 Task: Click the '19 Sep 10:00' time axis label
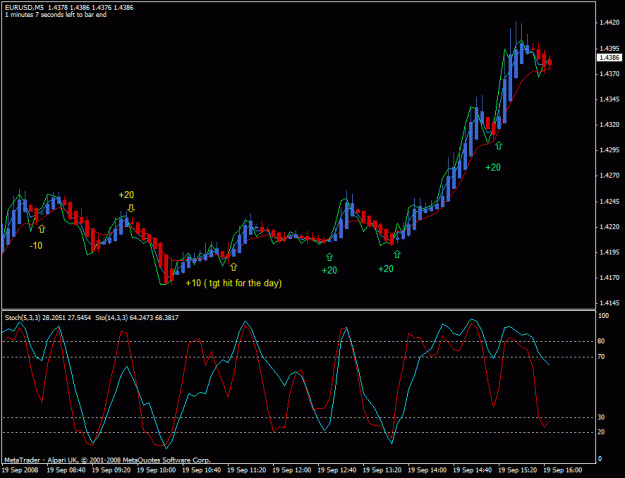pos(157,470)
